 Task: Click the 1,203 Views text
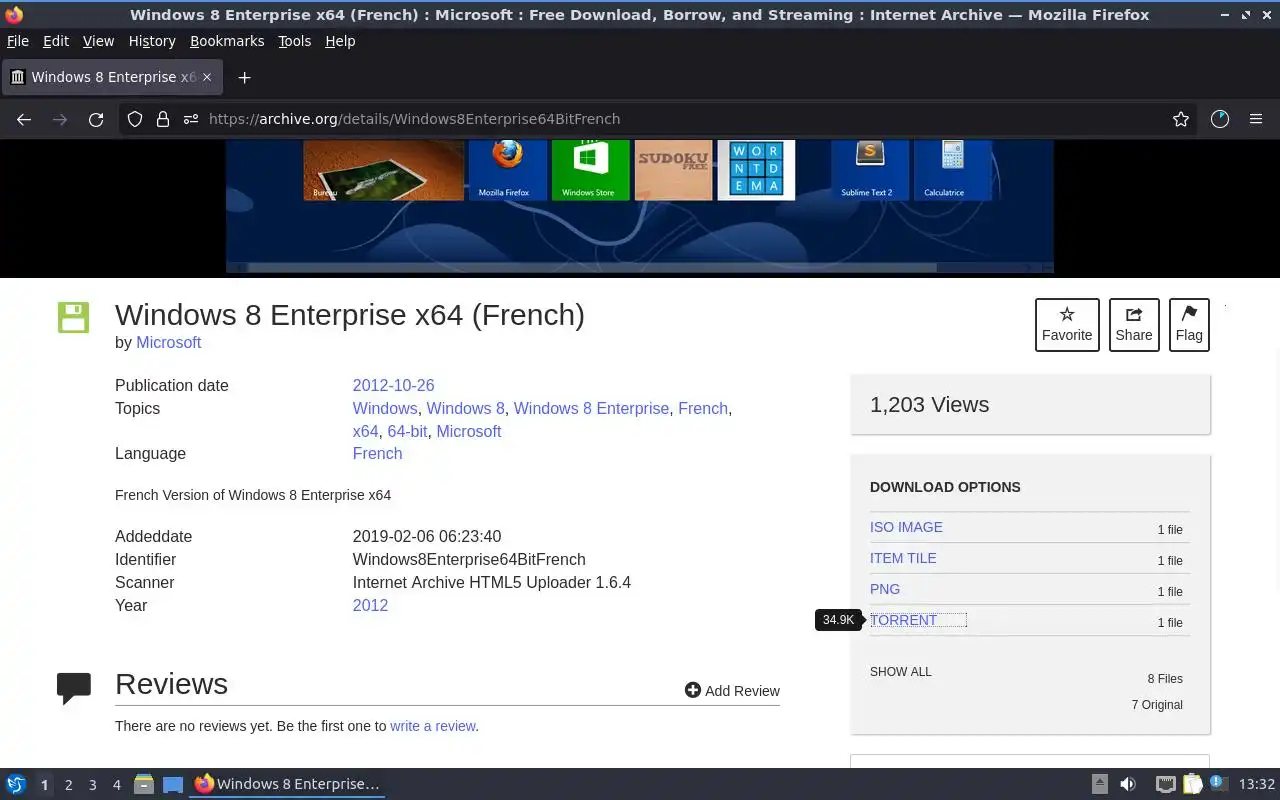(x=929, y=404)
